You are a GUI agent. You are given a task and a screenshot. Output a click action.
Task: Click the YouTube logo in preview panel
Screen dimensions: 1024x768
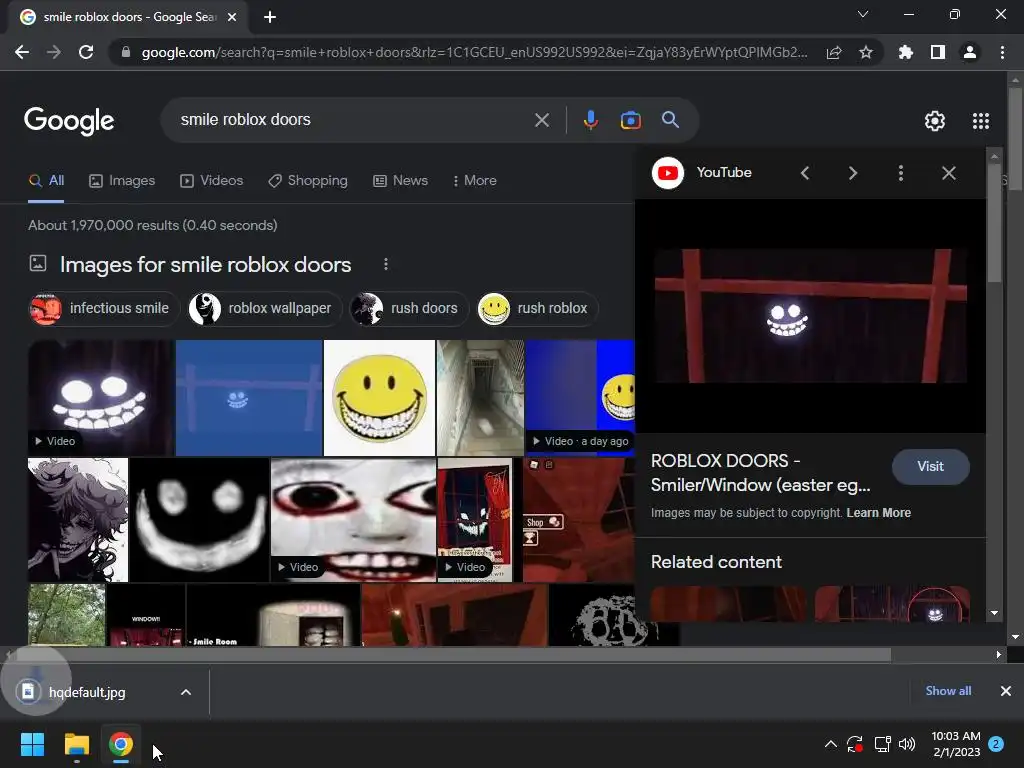(667, 173)
